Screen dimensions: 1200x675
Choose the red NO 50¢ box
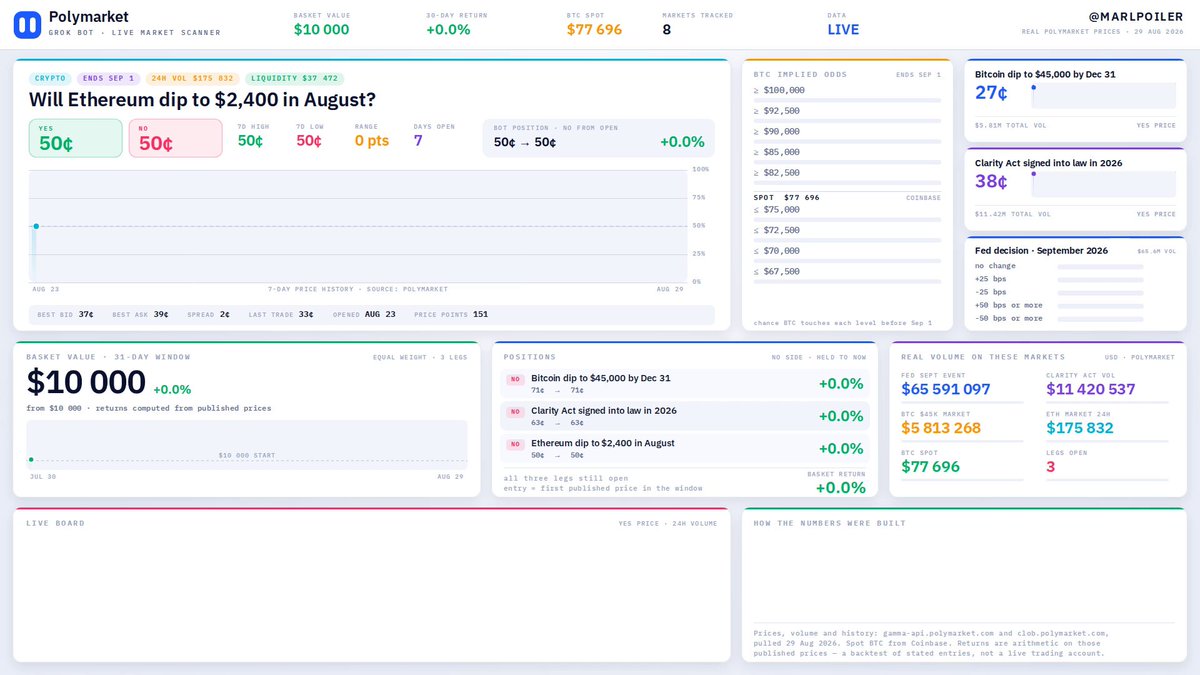point(175,138)
